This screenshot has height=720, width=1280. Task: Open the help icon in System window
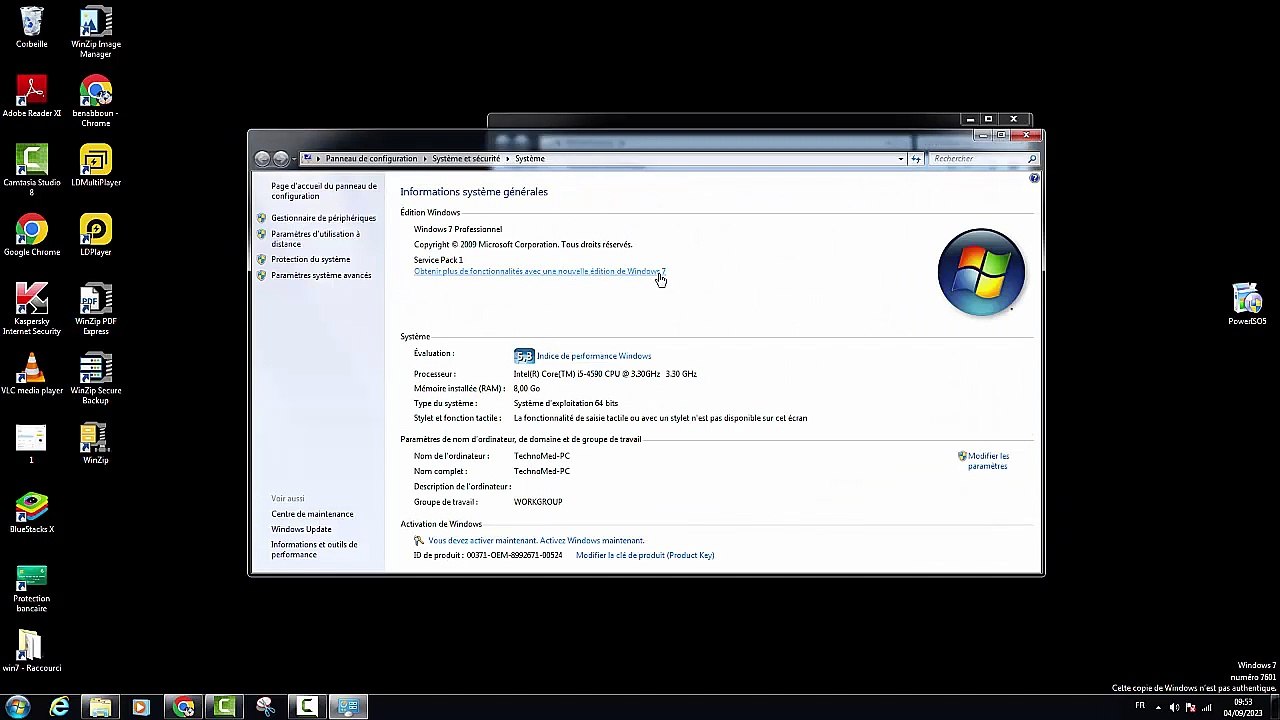point(1034,178)
